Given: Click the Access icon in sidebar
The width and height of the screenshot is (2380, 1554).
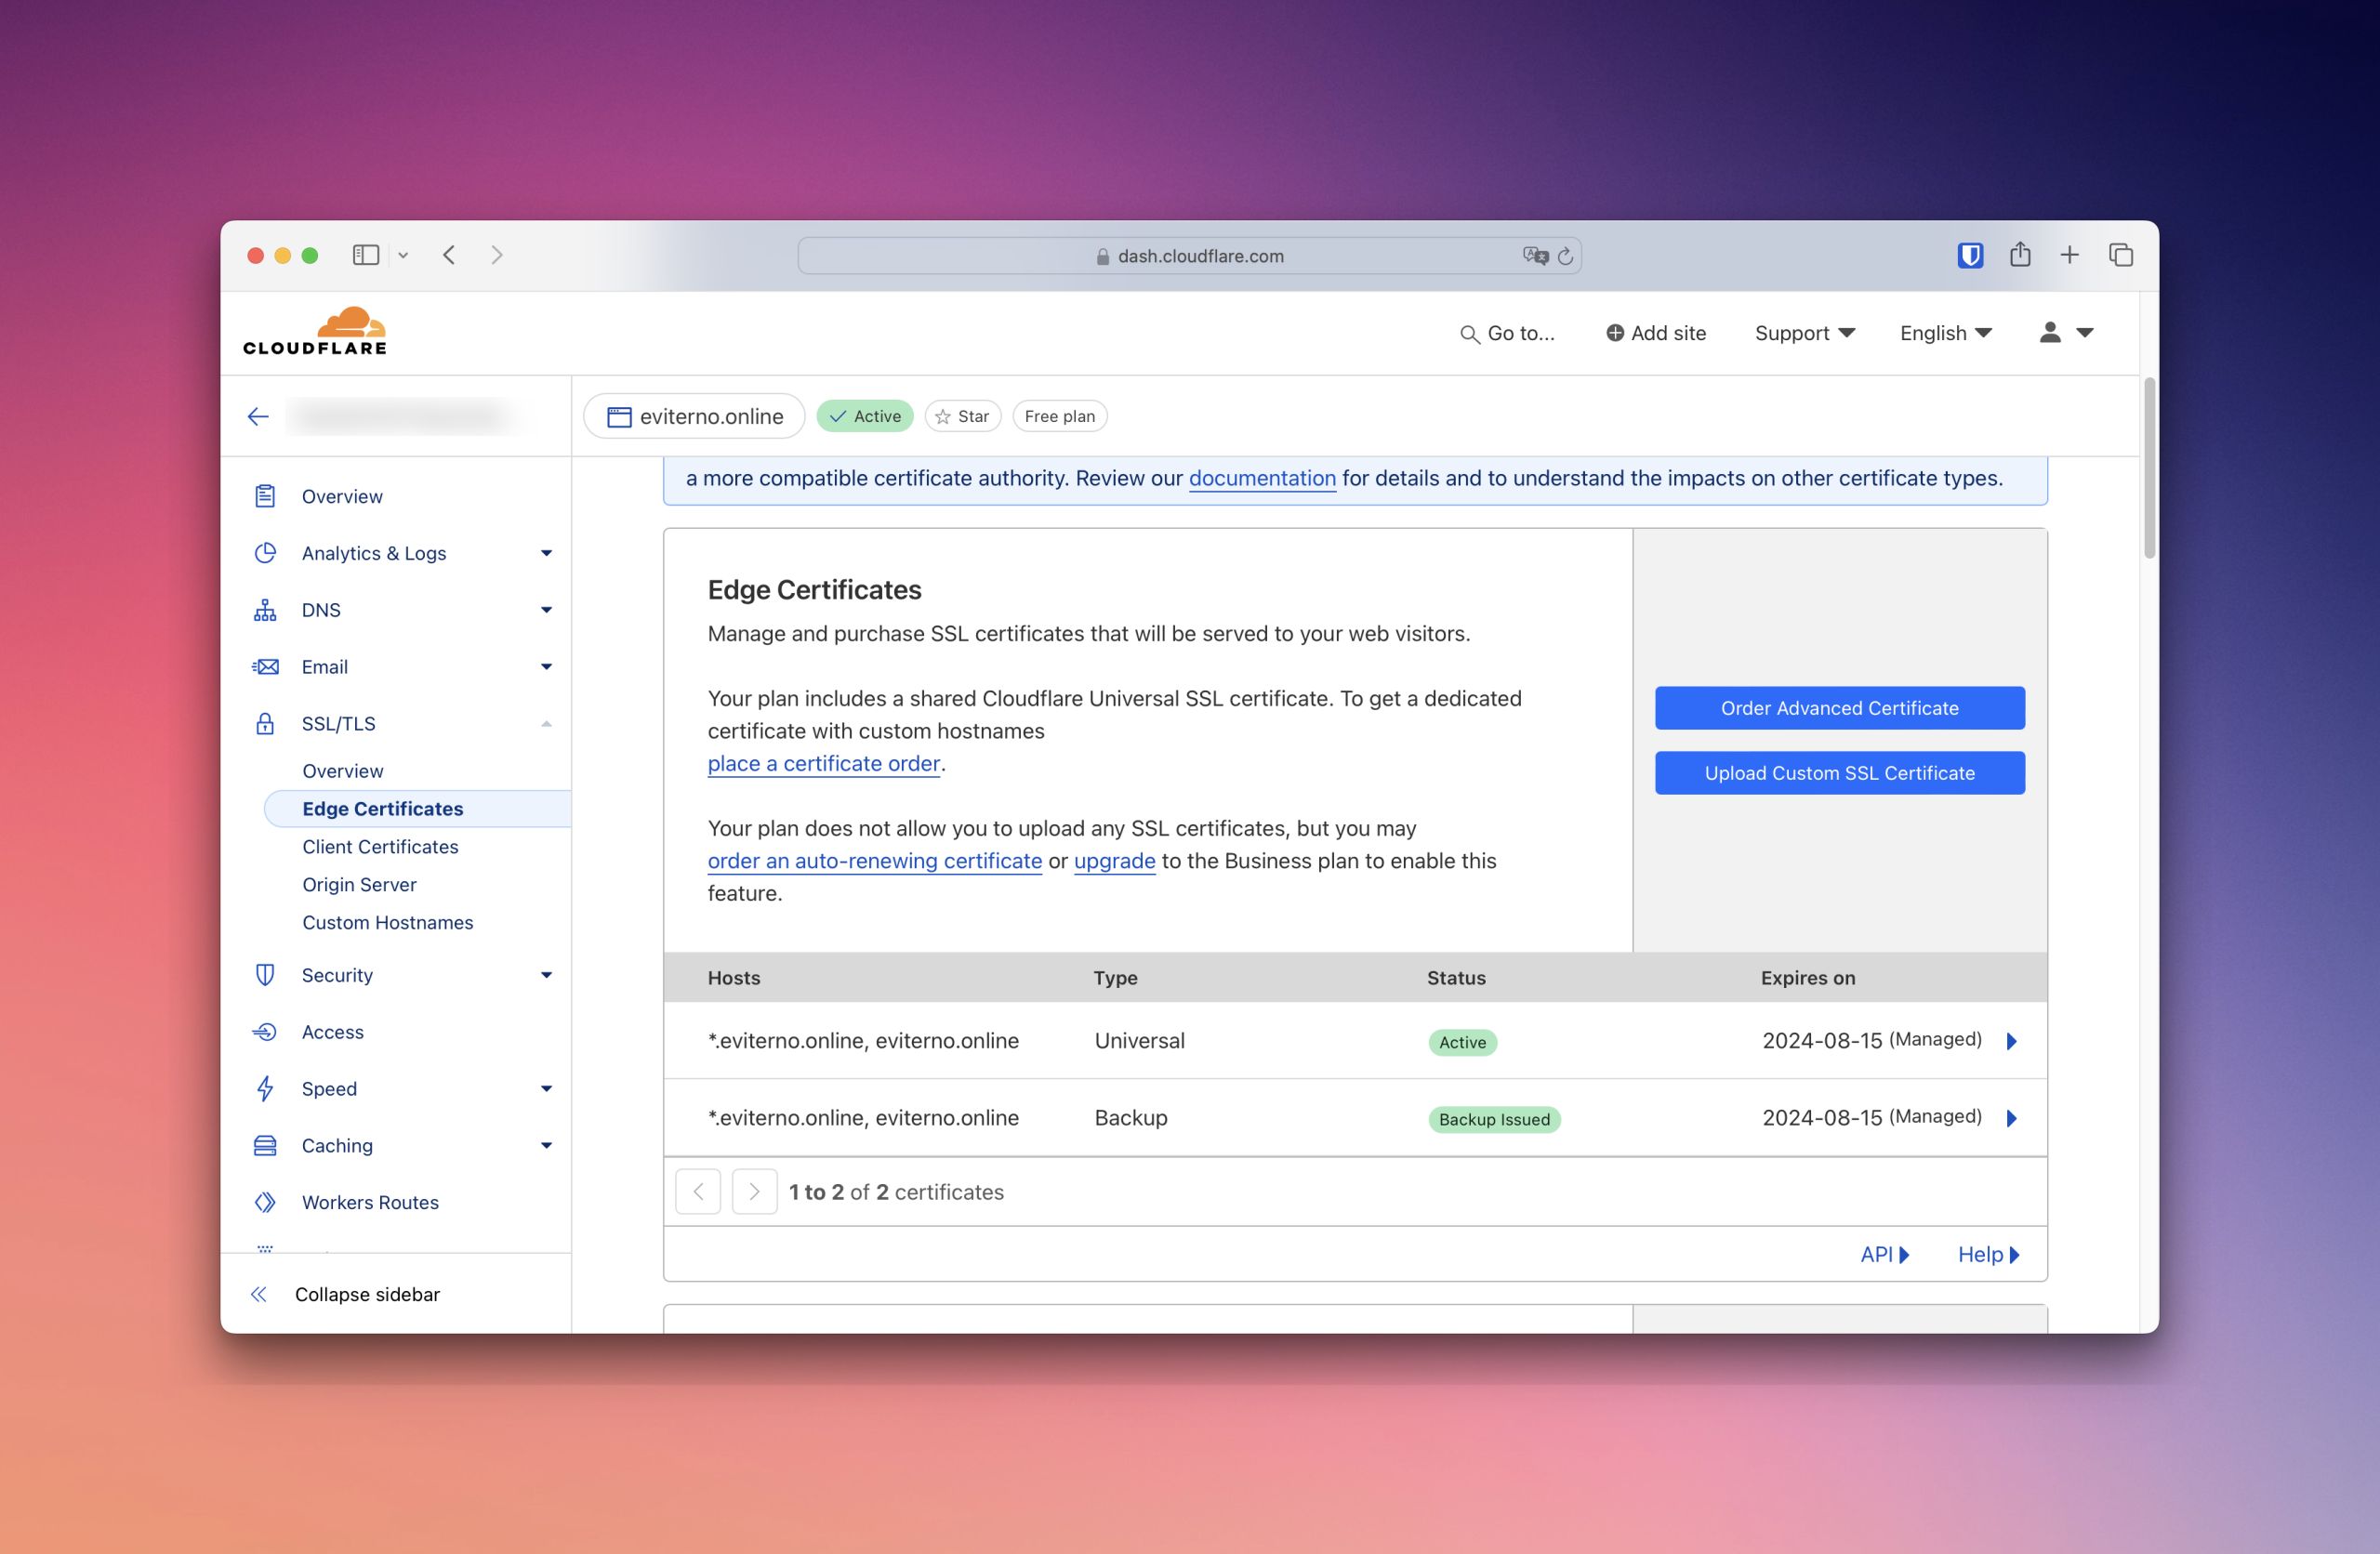Looking at the screenshot, I should pyautogui.click(x=265, y=1032).
